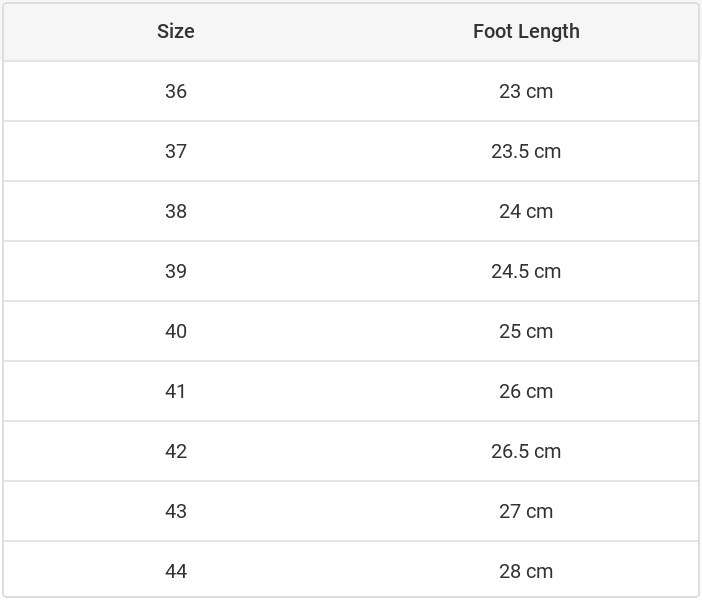Select the size 36 cell
The height and width of the screenshot is (600, 702).
176,91
